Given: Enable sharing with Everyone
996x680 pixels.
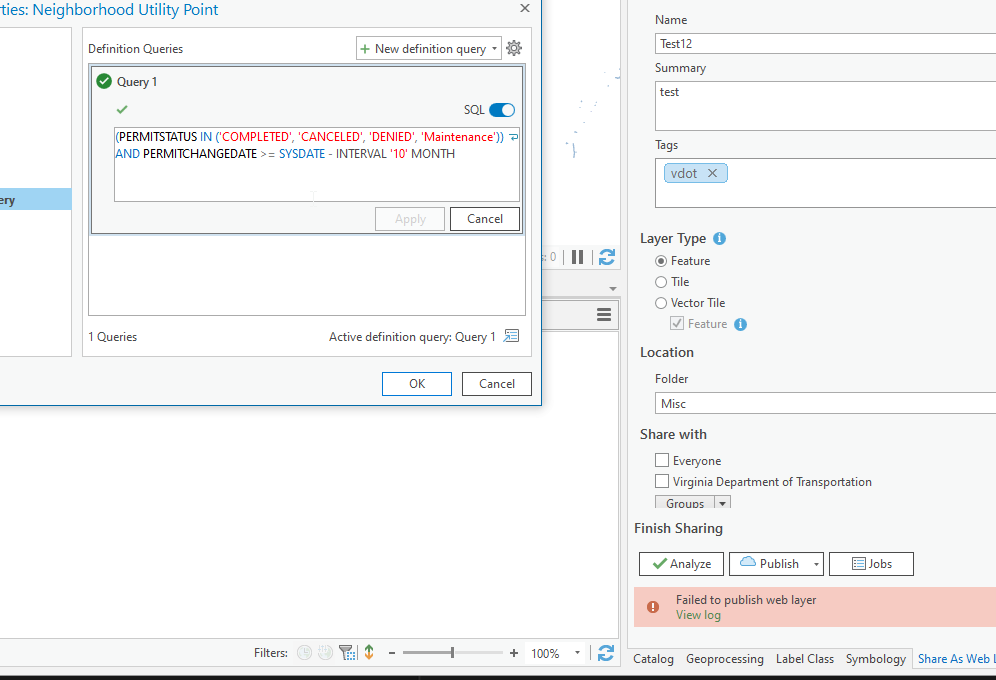Looking at the screenshot, I should (x=661, y=460).
